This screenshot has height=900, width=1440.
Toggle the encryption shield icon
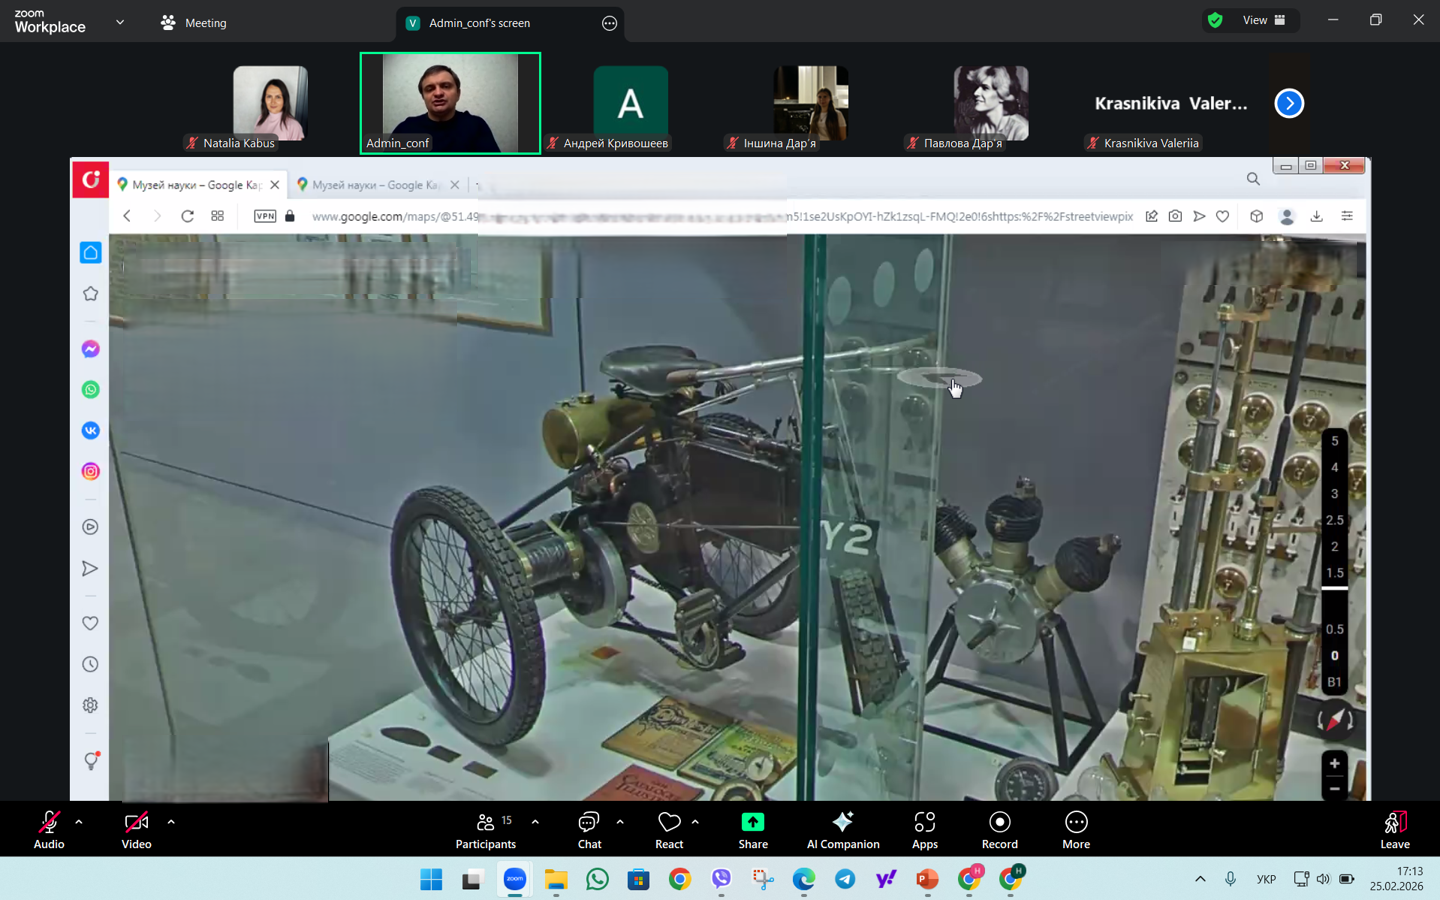[1215, 20]
